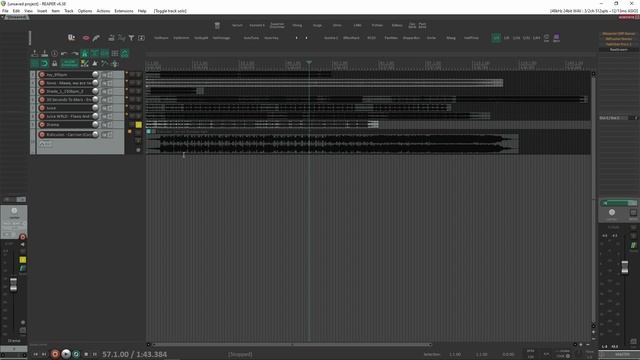This screenshot has width=640, height=360.
Task: Click the 57.1.00 / 1:43.384 time display
Action: click(134, 354)
